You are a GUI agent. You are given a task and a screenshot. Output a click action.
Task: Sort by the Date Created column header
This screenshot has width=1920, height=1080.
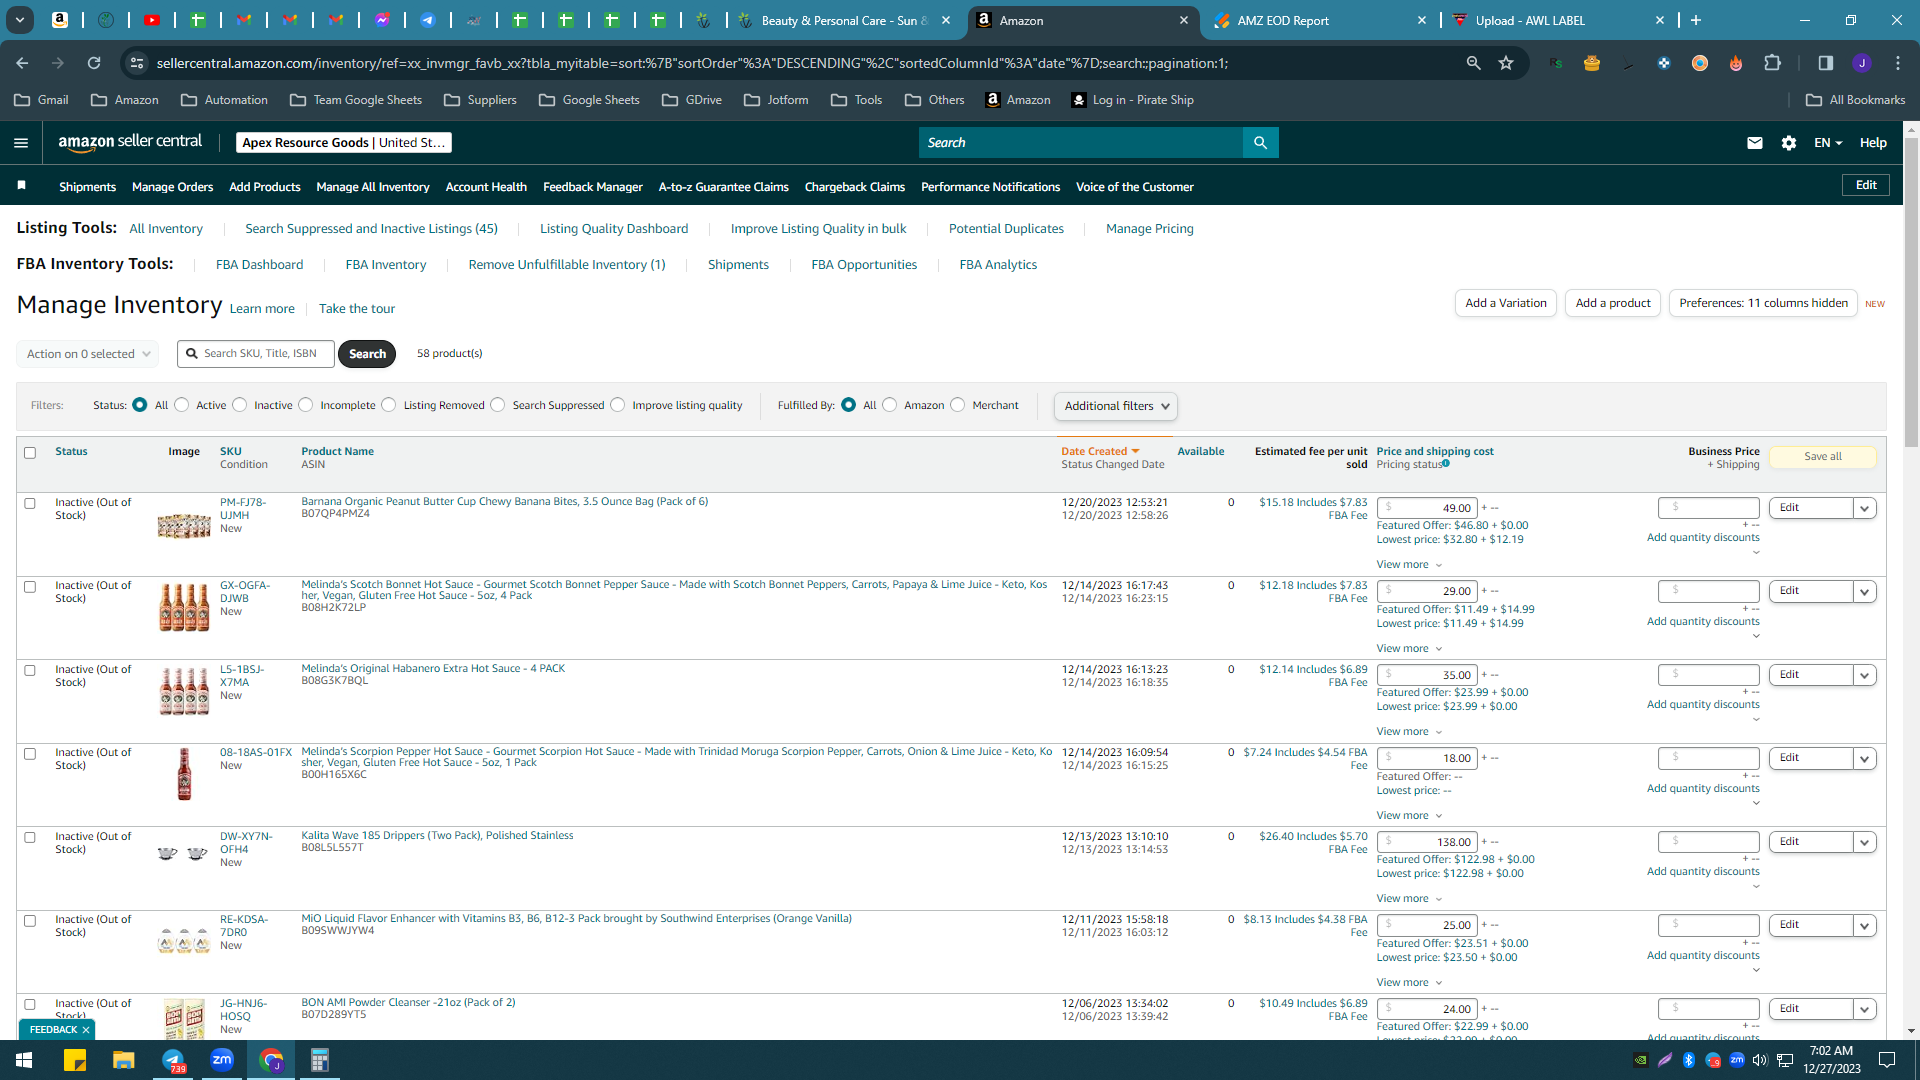pos(1100,452)
